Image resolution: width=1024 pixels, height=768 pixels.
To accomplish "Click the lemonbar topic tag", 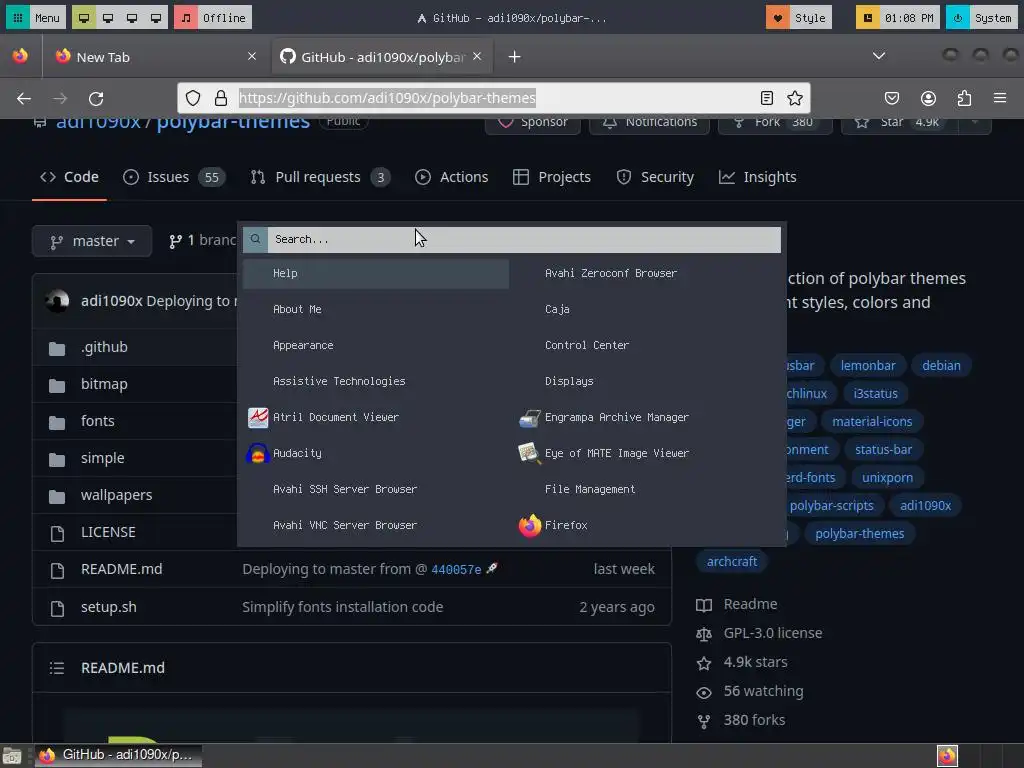I will 868,366.
